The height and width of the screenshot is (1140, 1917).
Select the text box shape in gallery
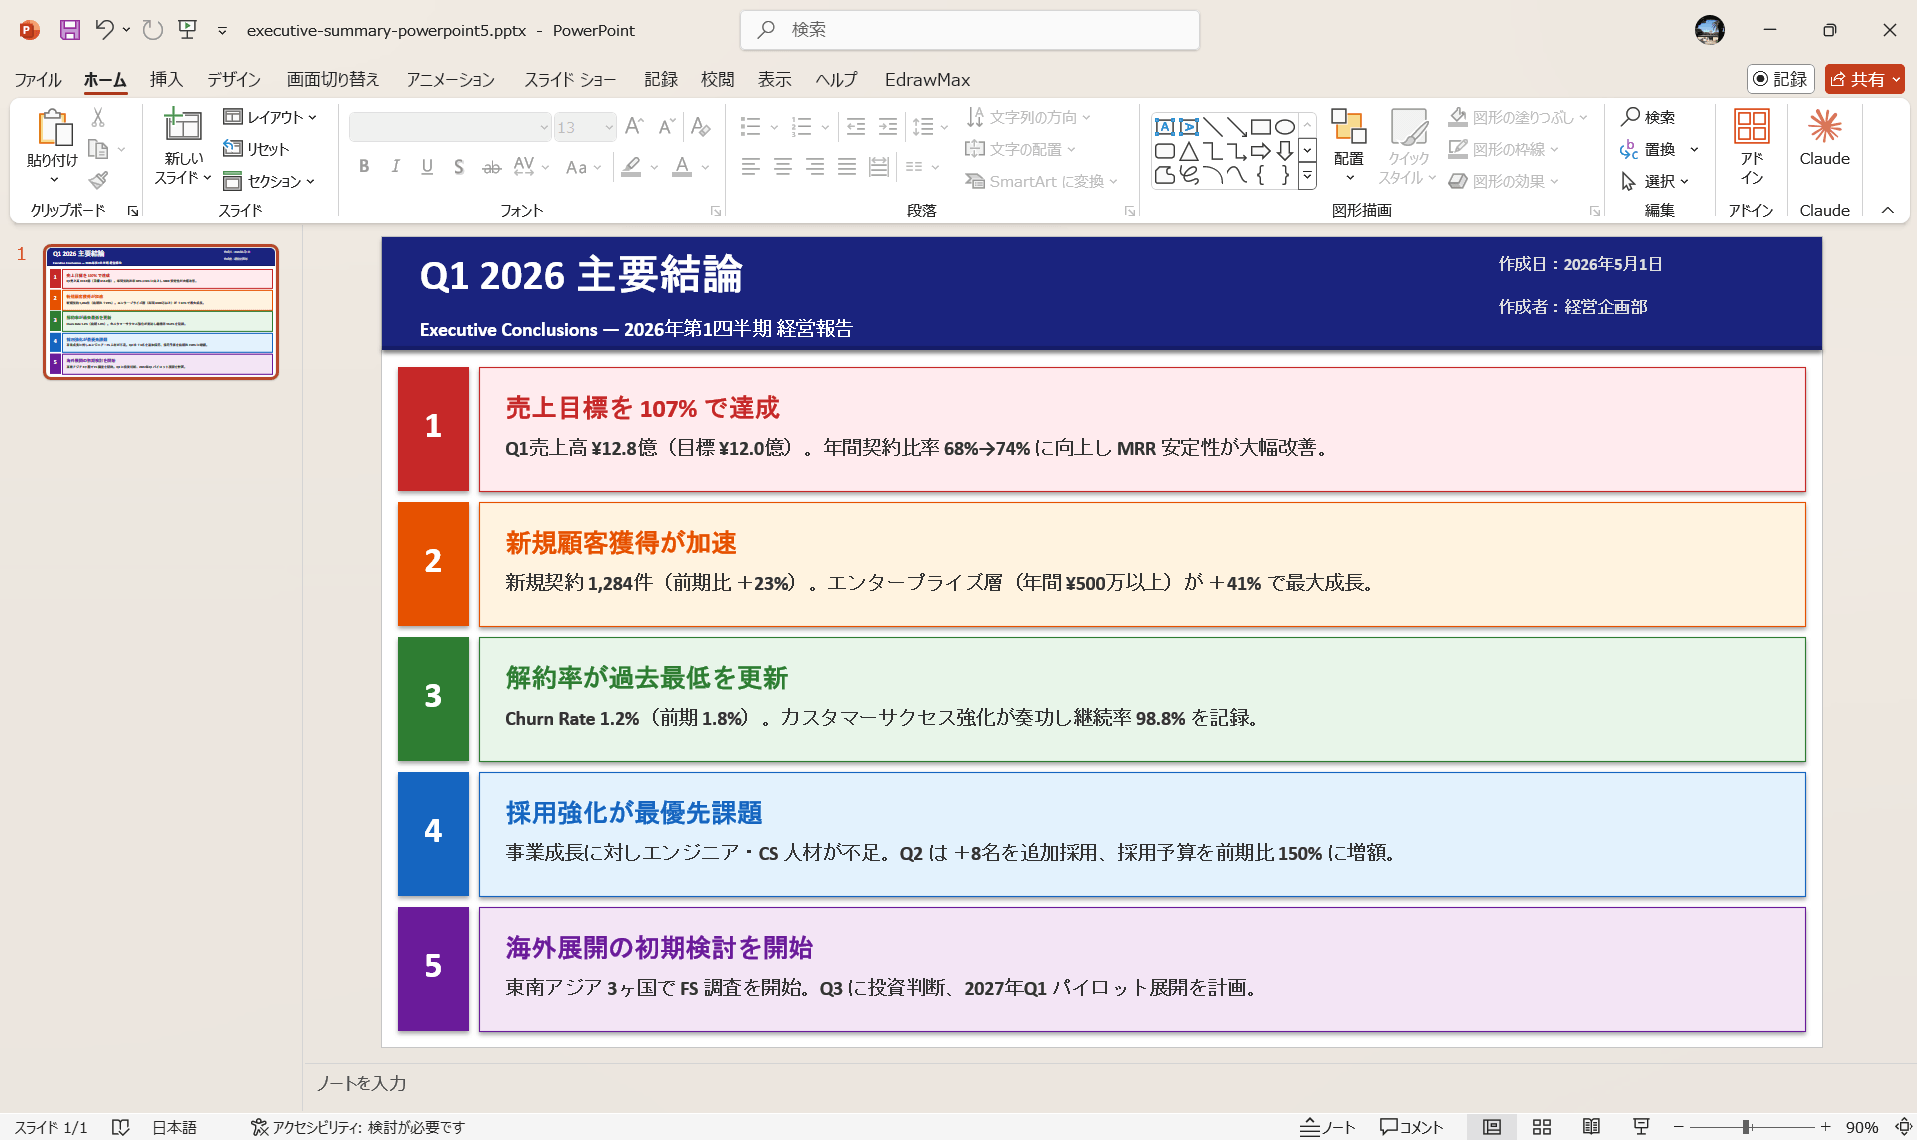1165,127
